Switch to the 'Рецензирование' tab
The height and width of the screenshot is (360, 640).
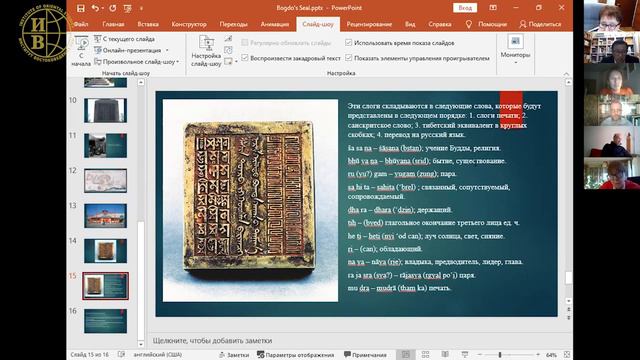pos(369,24)
